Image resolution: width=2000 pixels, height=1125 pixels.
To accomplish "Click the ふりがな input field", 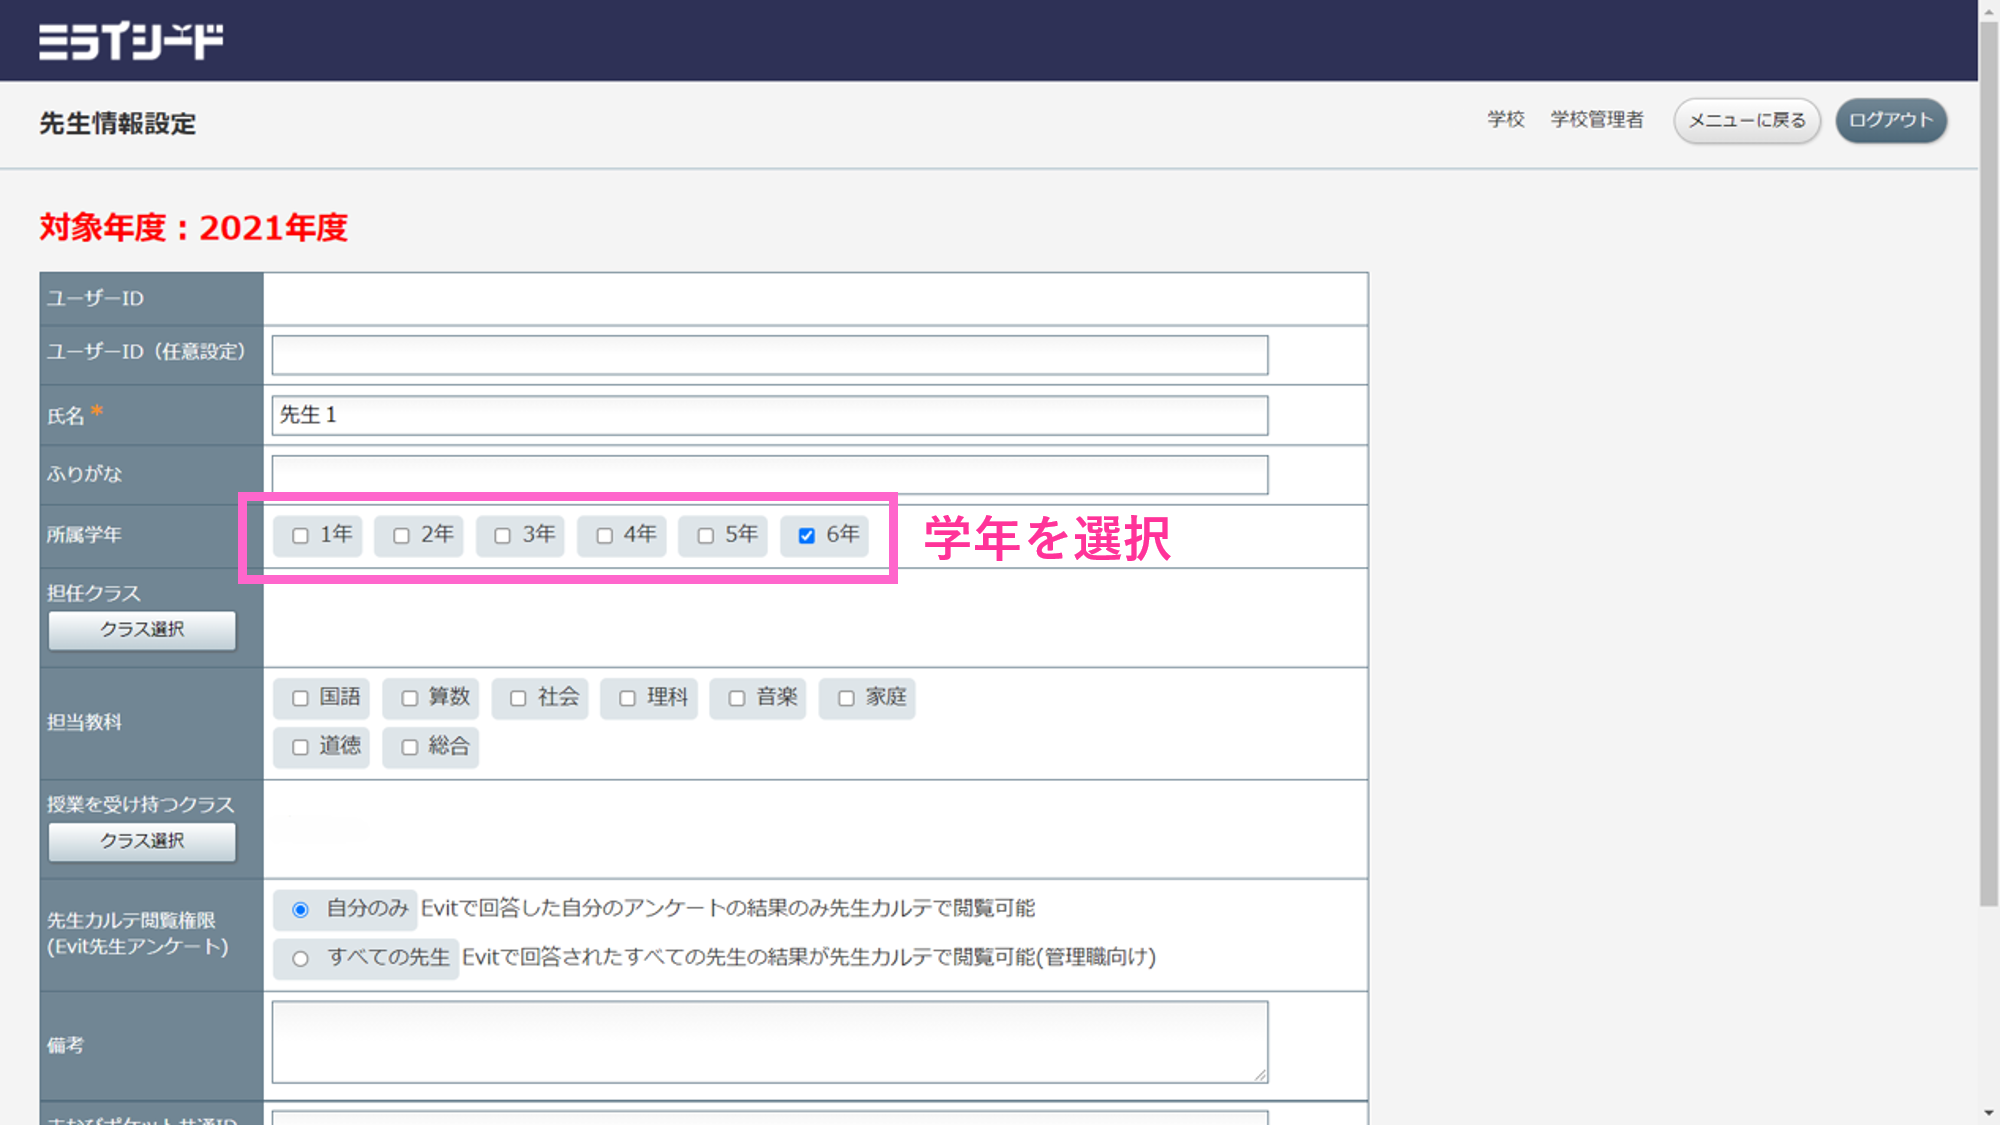I will point(770,475).
